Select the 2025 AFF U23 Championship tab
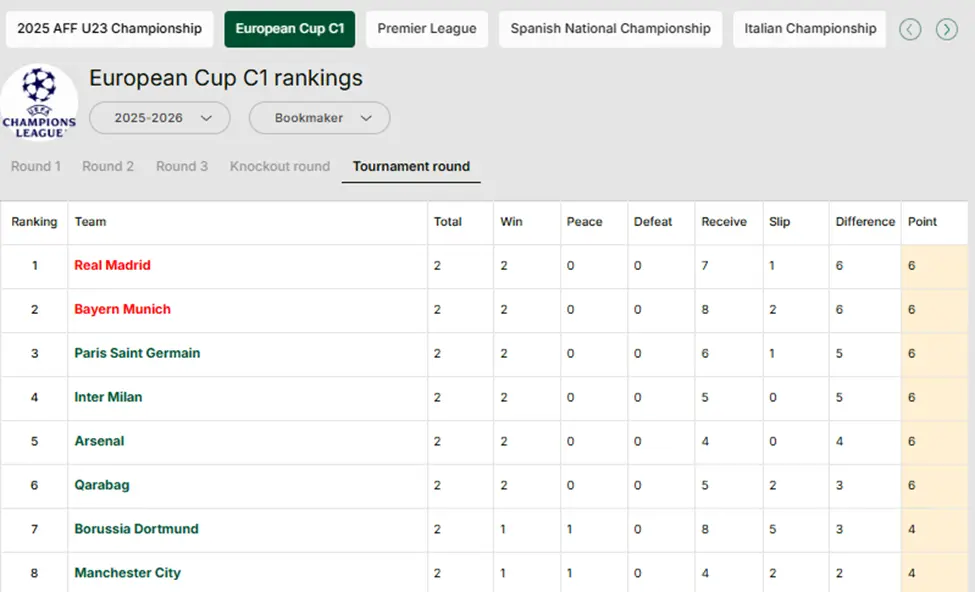Image resolution: width=975 pixels, height=592 pixels. [x=110, y=29]
